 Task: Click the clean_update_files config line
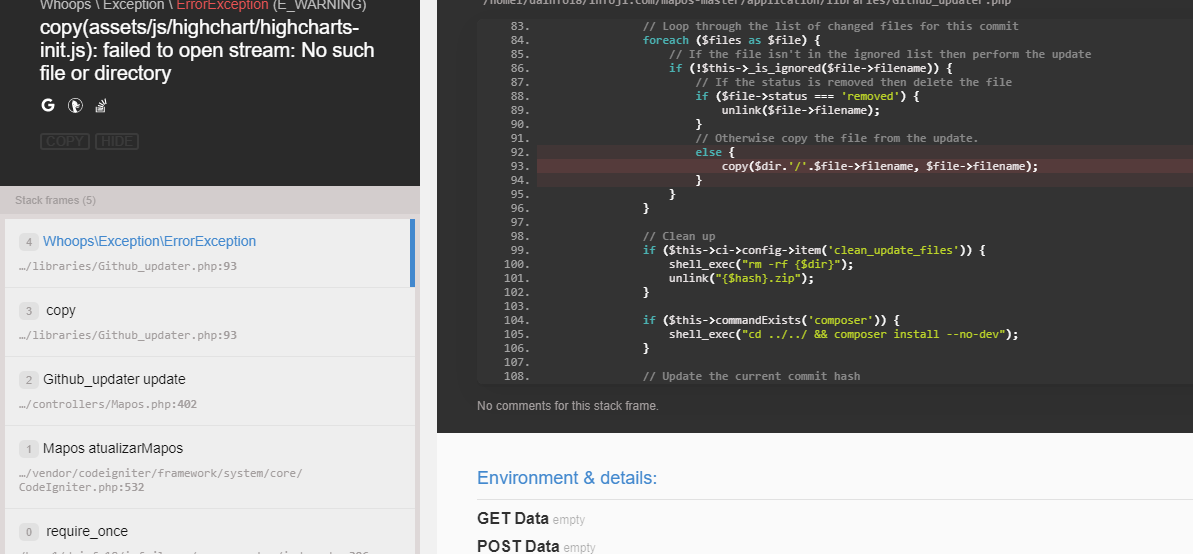(813, 250)
